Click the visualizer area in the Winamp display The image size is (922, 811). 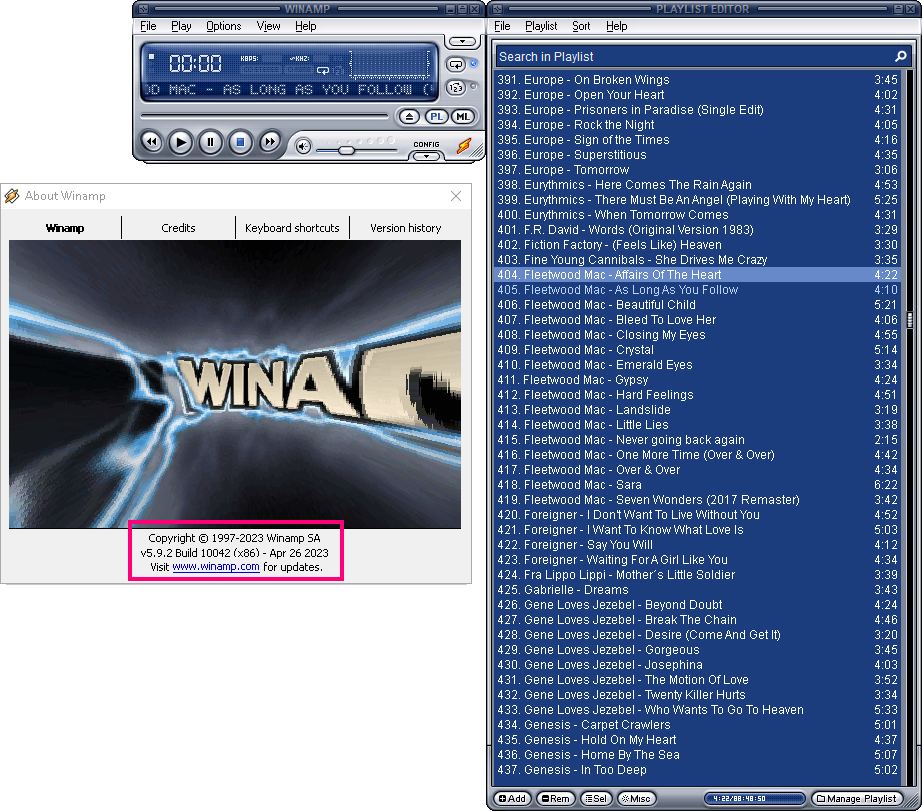tap(390, 64)
